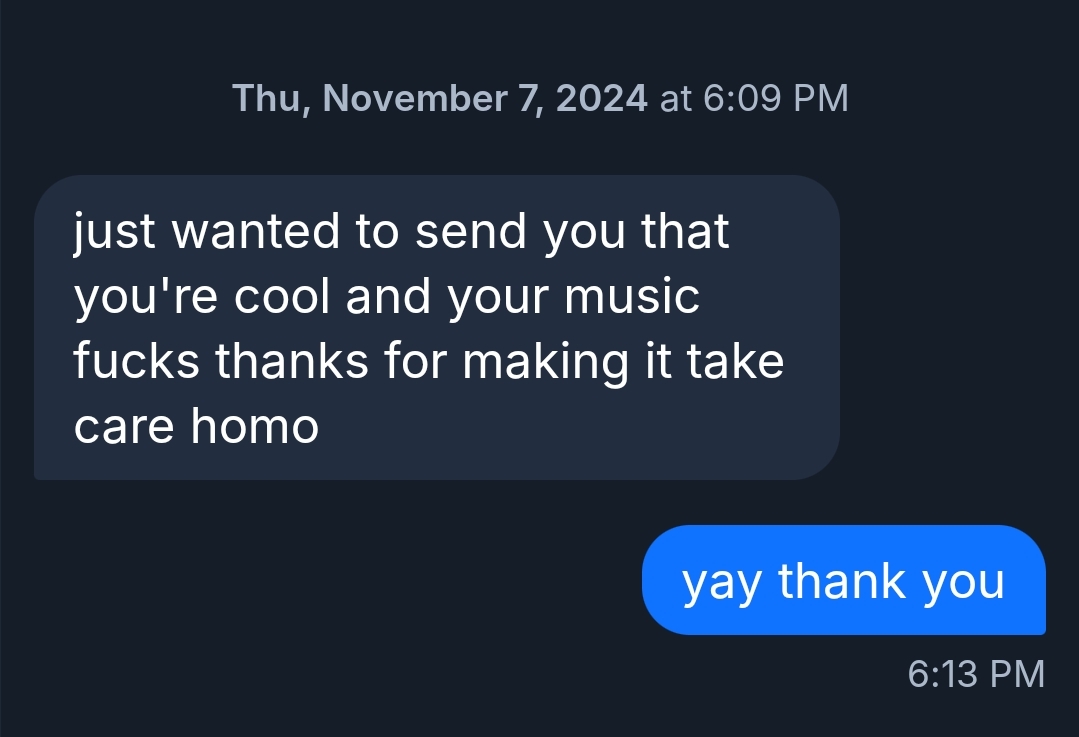The width and height of the screenshot is (1079, 737).
Task: Click the word "thanks" in received message
Action: (x=292, y=362)
